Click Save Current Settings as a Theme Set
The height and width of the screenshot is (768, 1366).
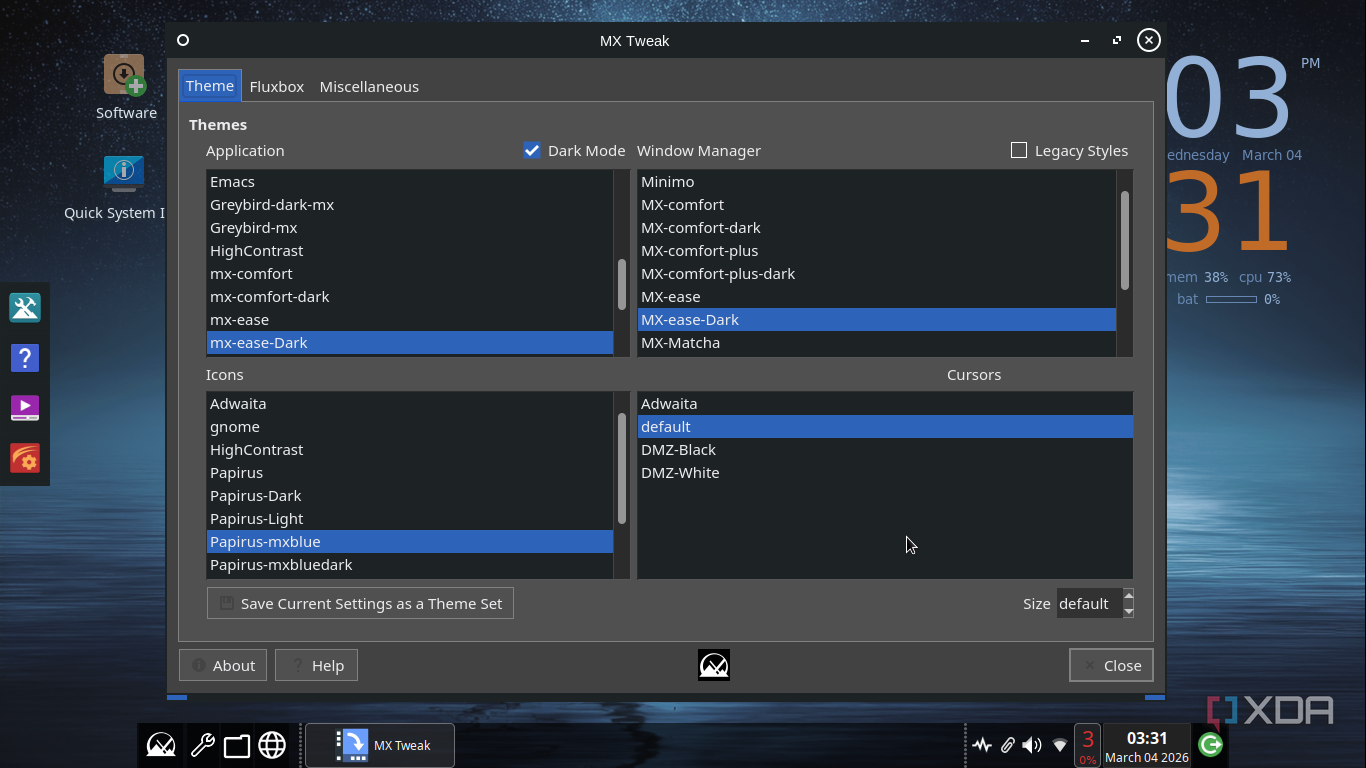(x=360, y=603)
